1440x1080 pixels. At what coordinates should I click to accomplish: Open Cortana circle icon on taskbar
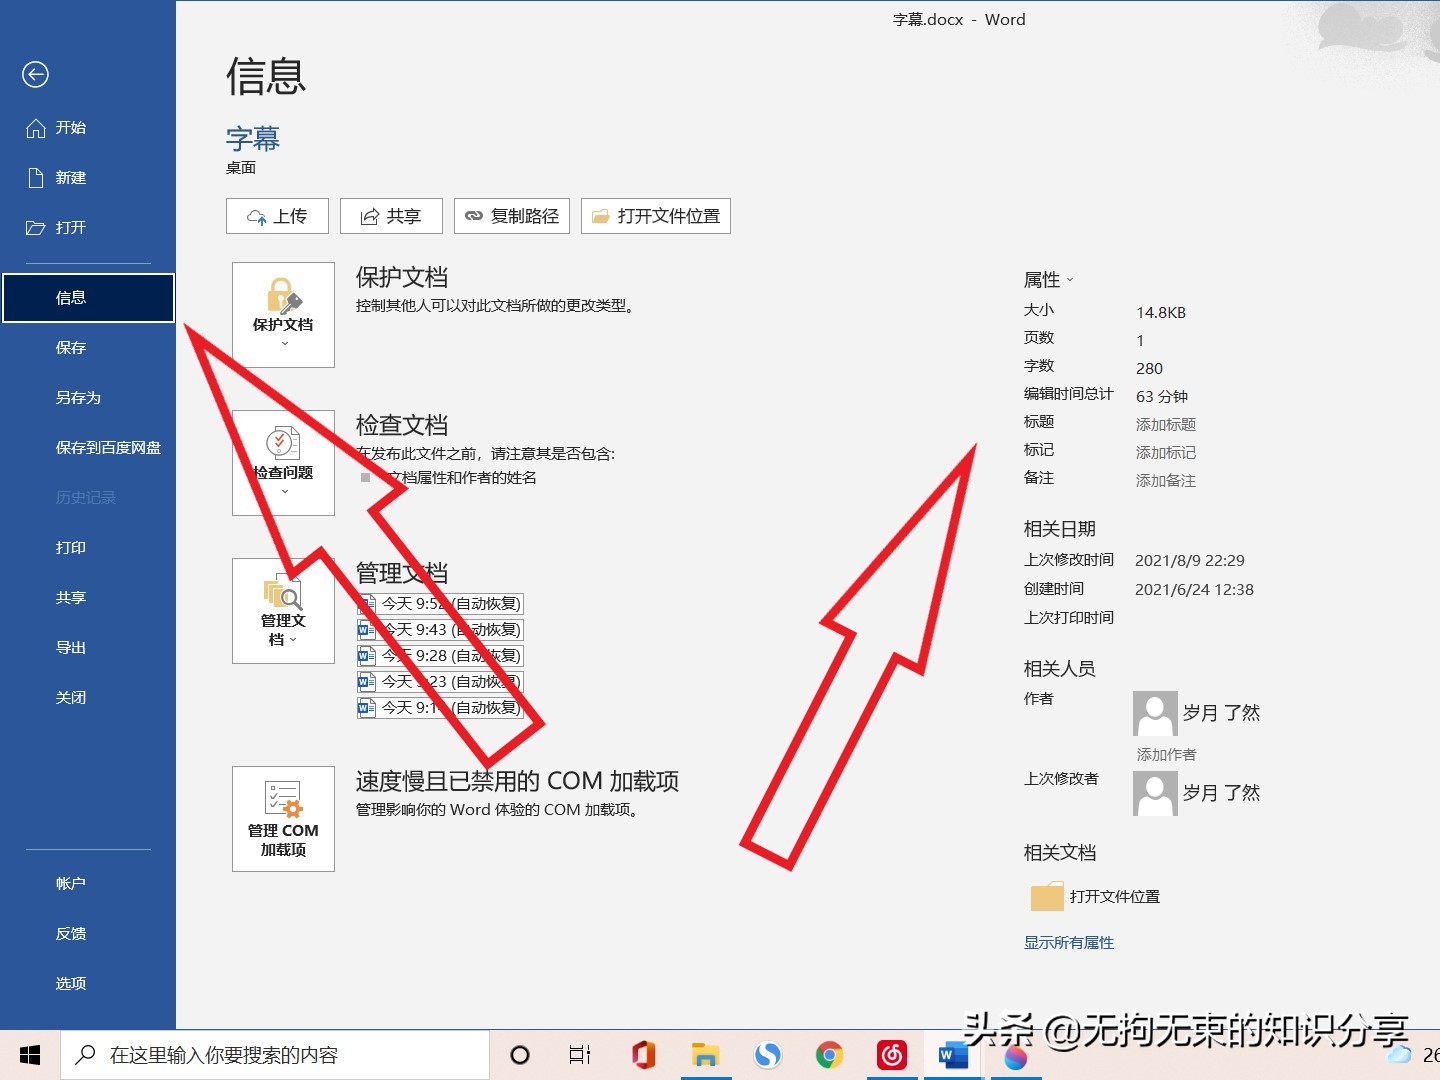[x=520, y=1055]
